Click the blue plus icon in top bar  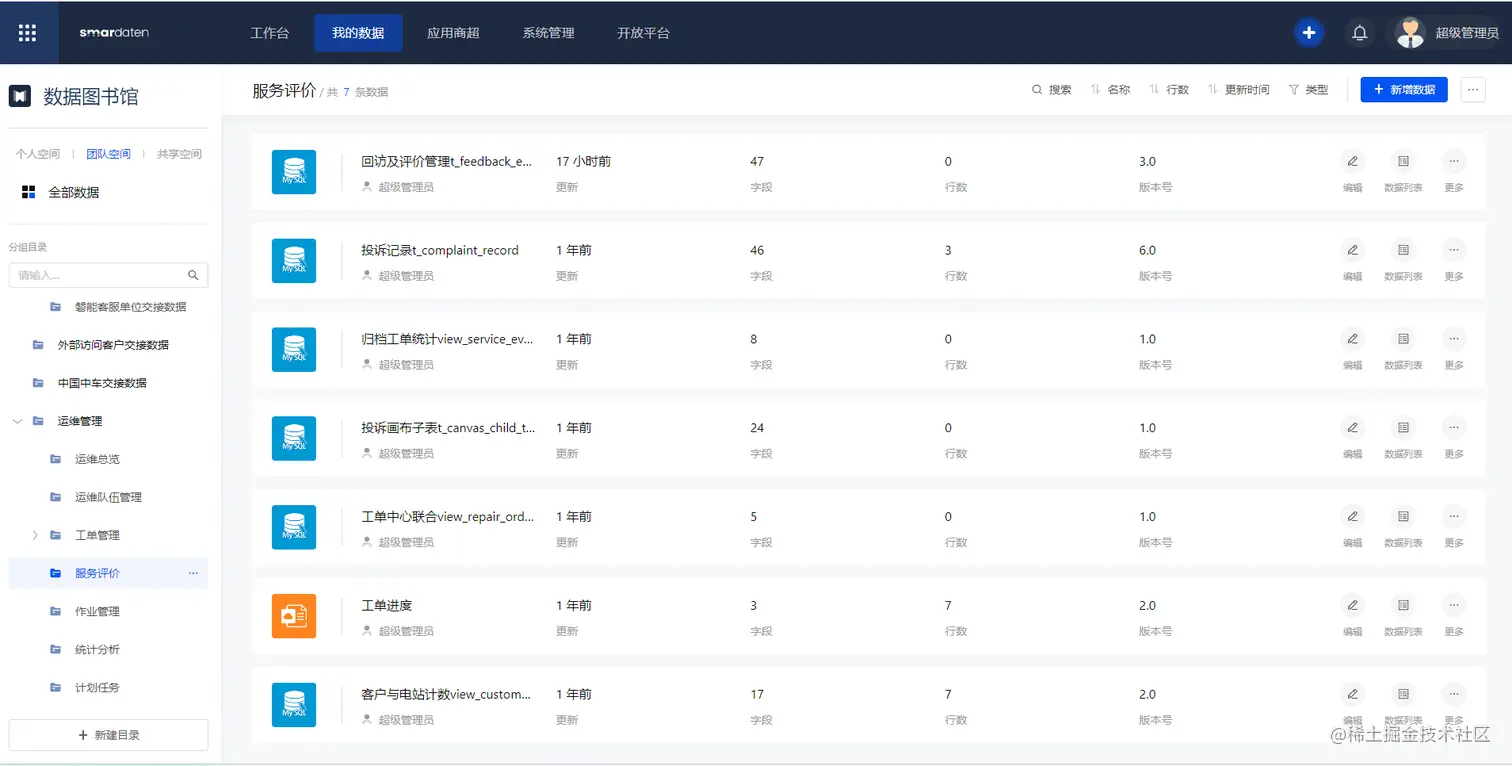click(1308, 32)
